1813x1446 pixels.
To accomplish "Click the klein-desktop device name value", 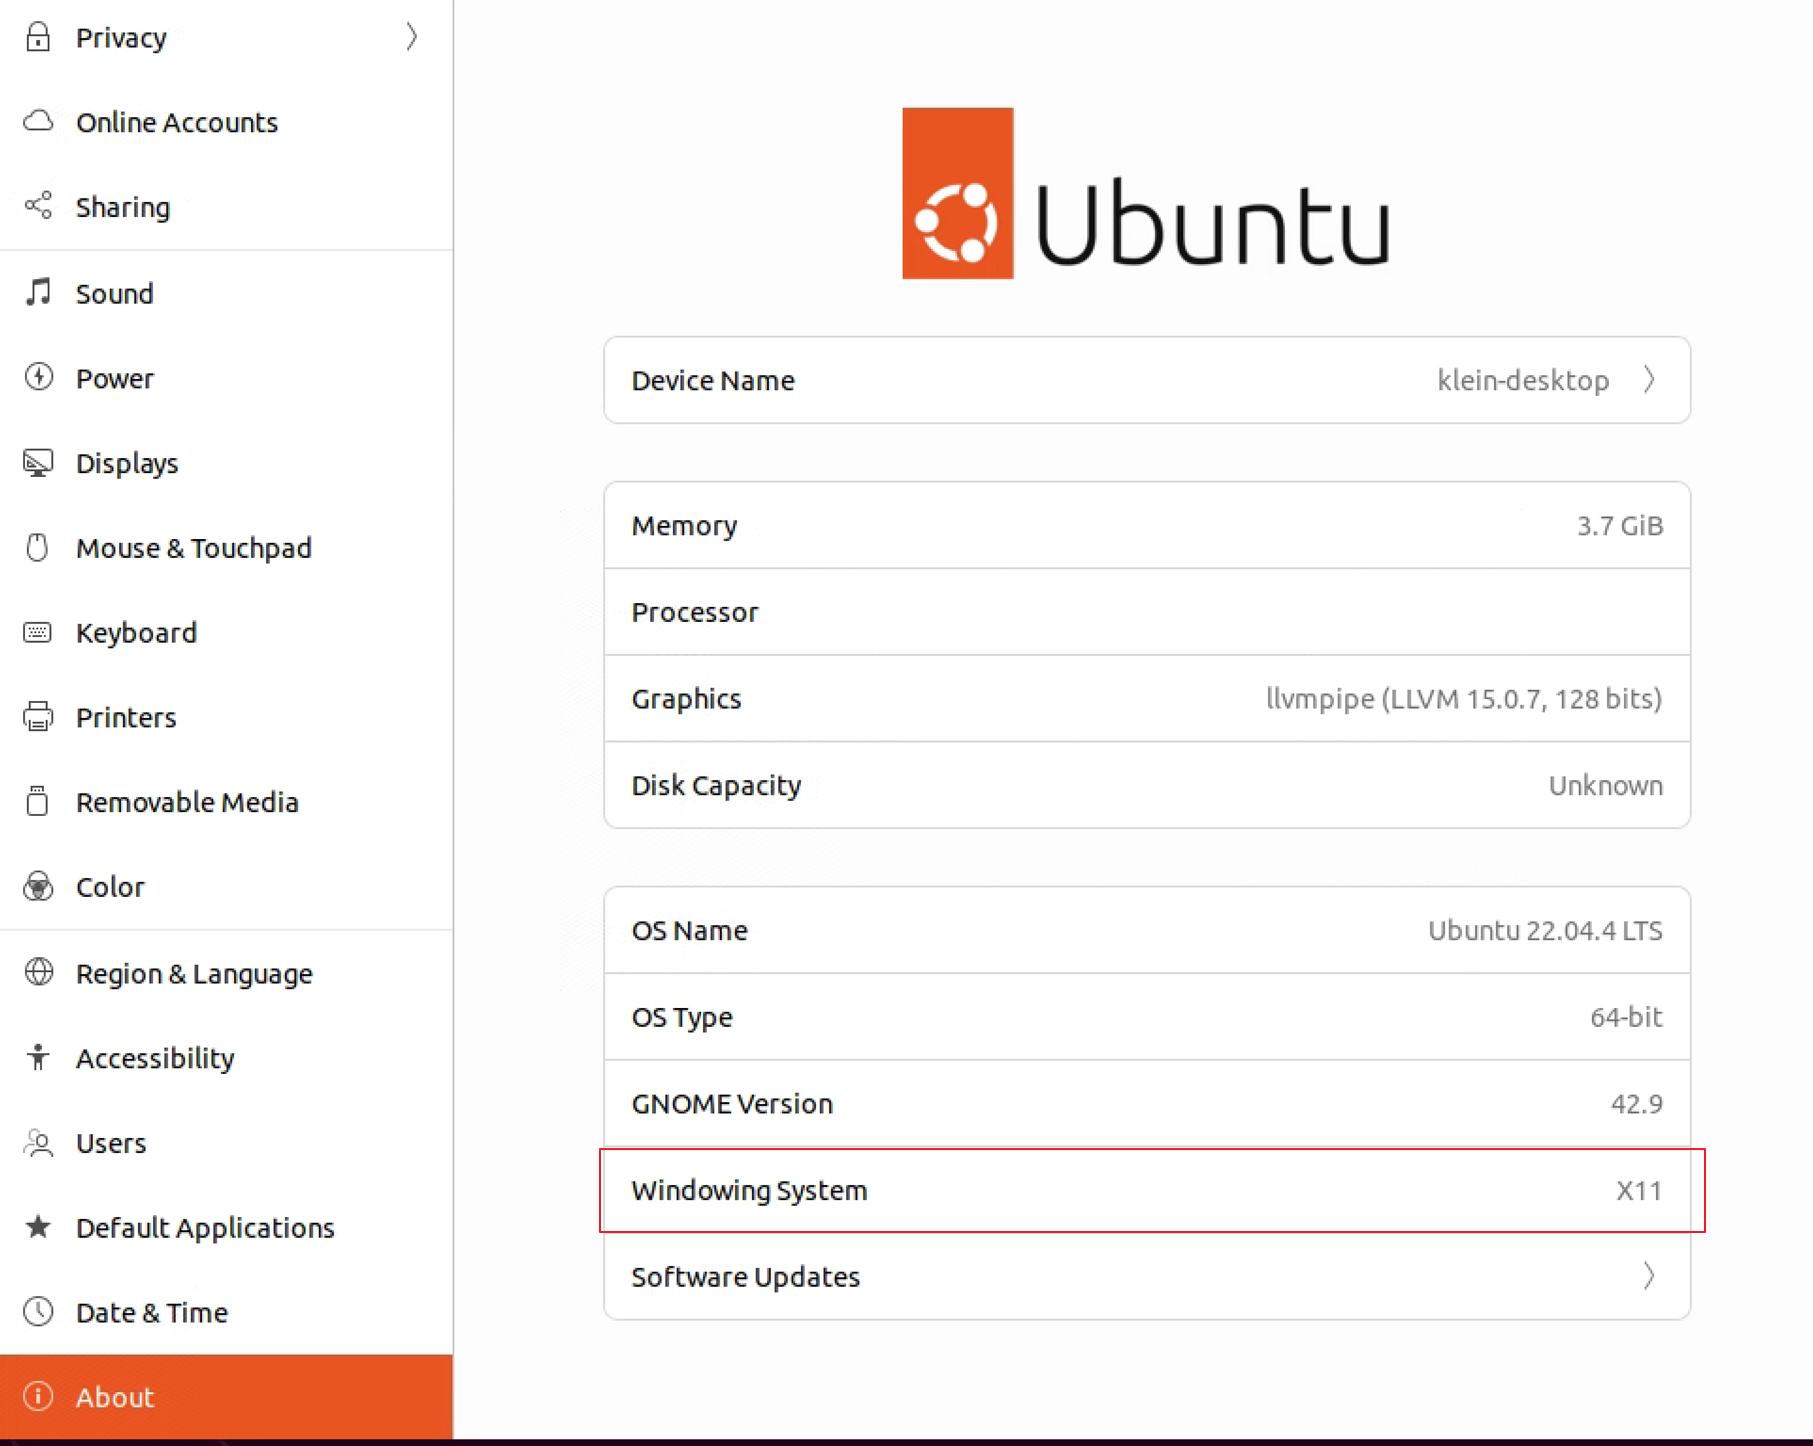I will coord(1523,380).
